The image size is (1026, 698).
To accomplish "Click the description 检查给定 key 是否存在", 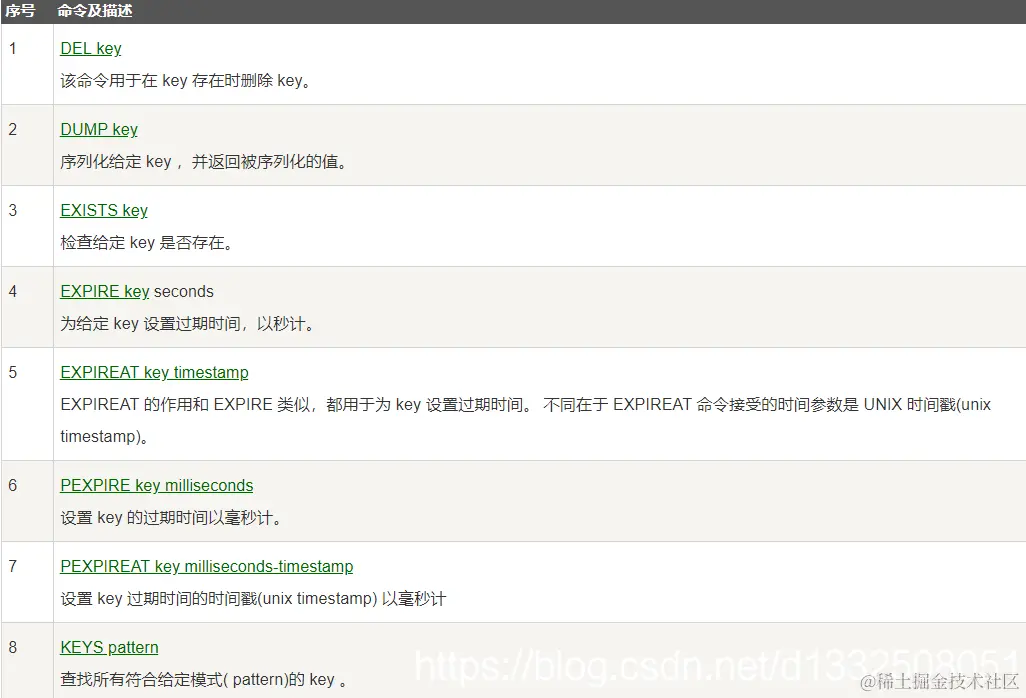I will click(147, 243).
